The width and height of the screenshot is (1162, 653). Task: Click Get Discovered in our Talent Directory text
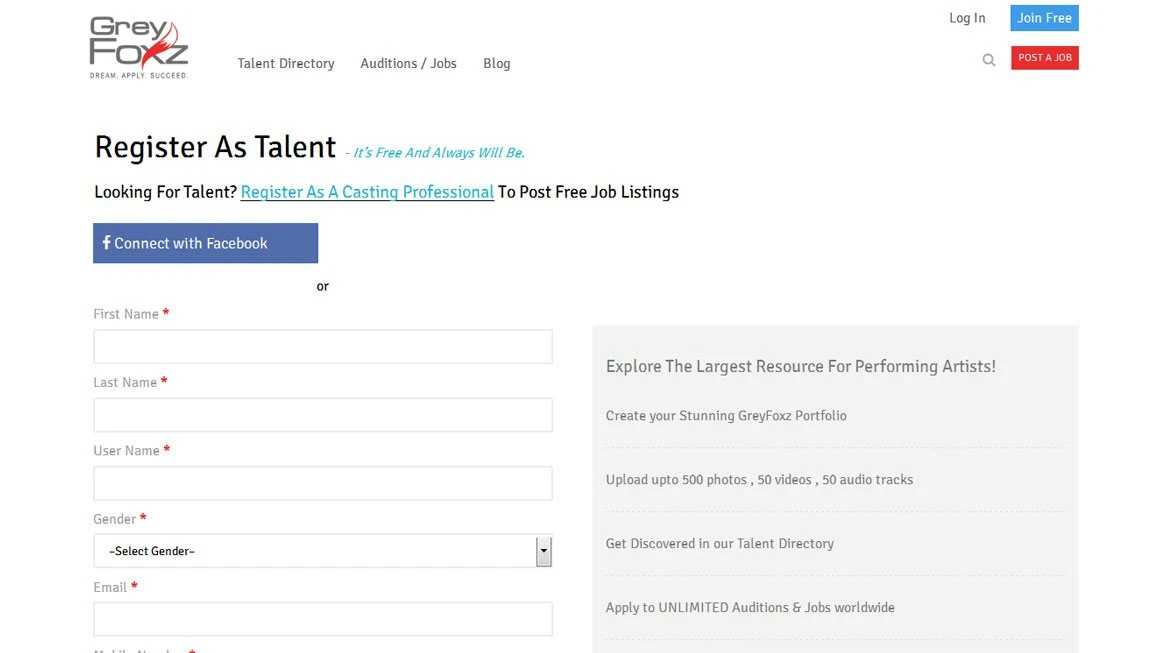(720, 543)
